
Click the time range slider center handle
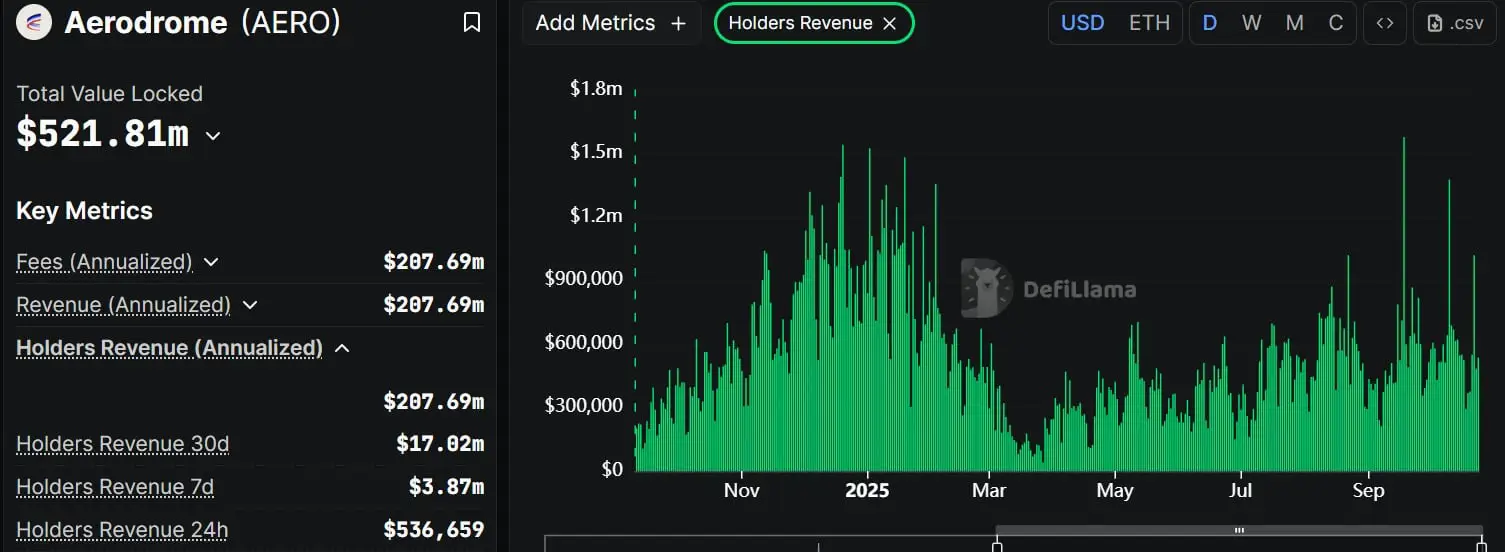click(1239, 530)
